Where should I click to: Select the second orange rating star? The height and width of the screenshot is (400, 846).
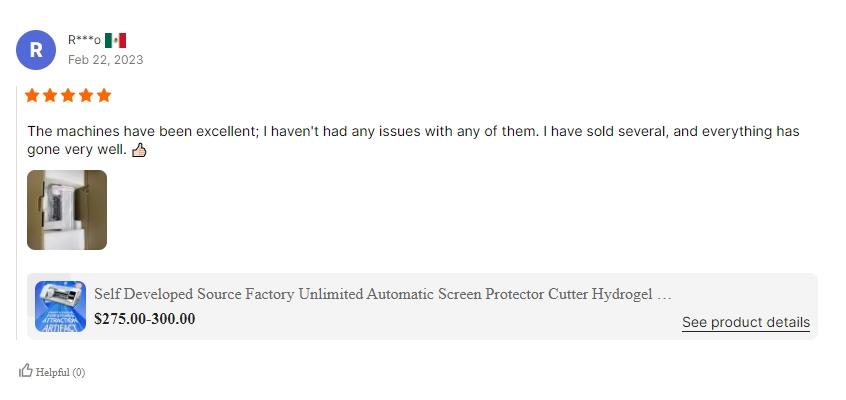(x=50, y=96)
